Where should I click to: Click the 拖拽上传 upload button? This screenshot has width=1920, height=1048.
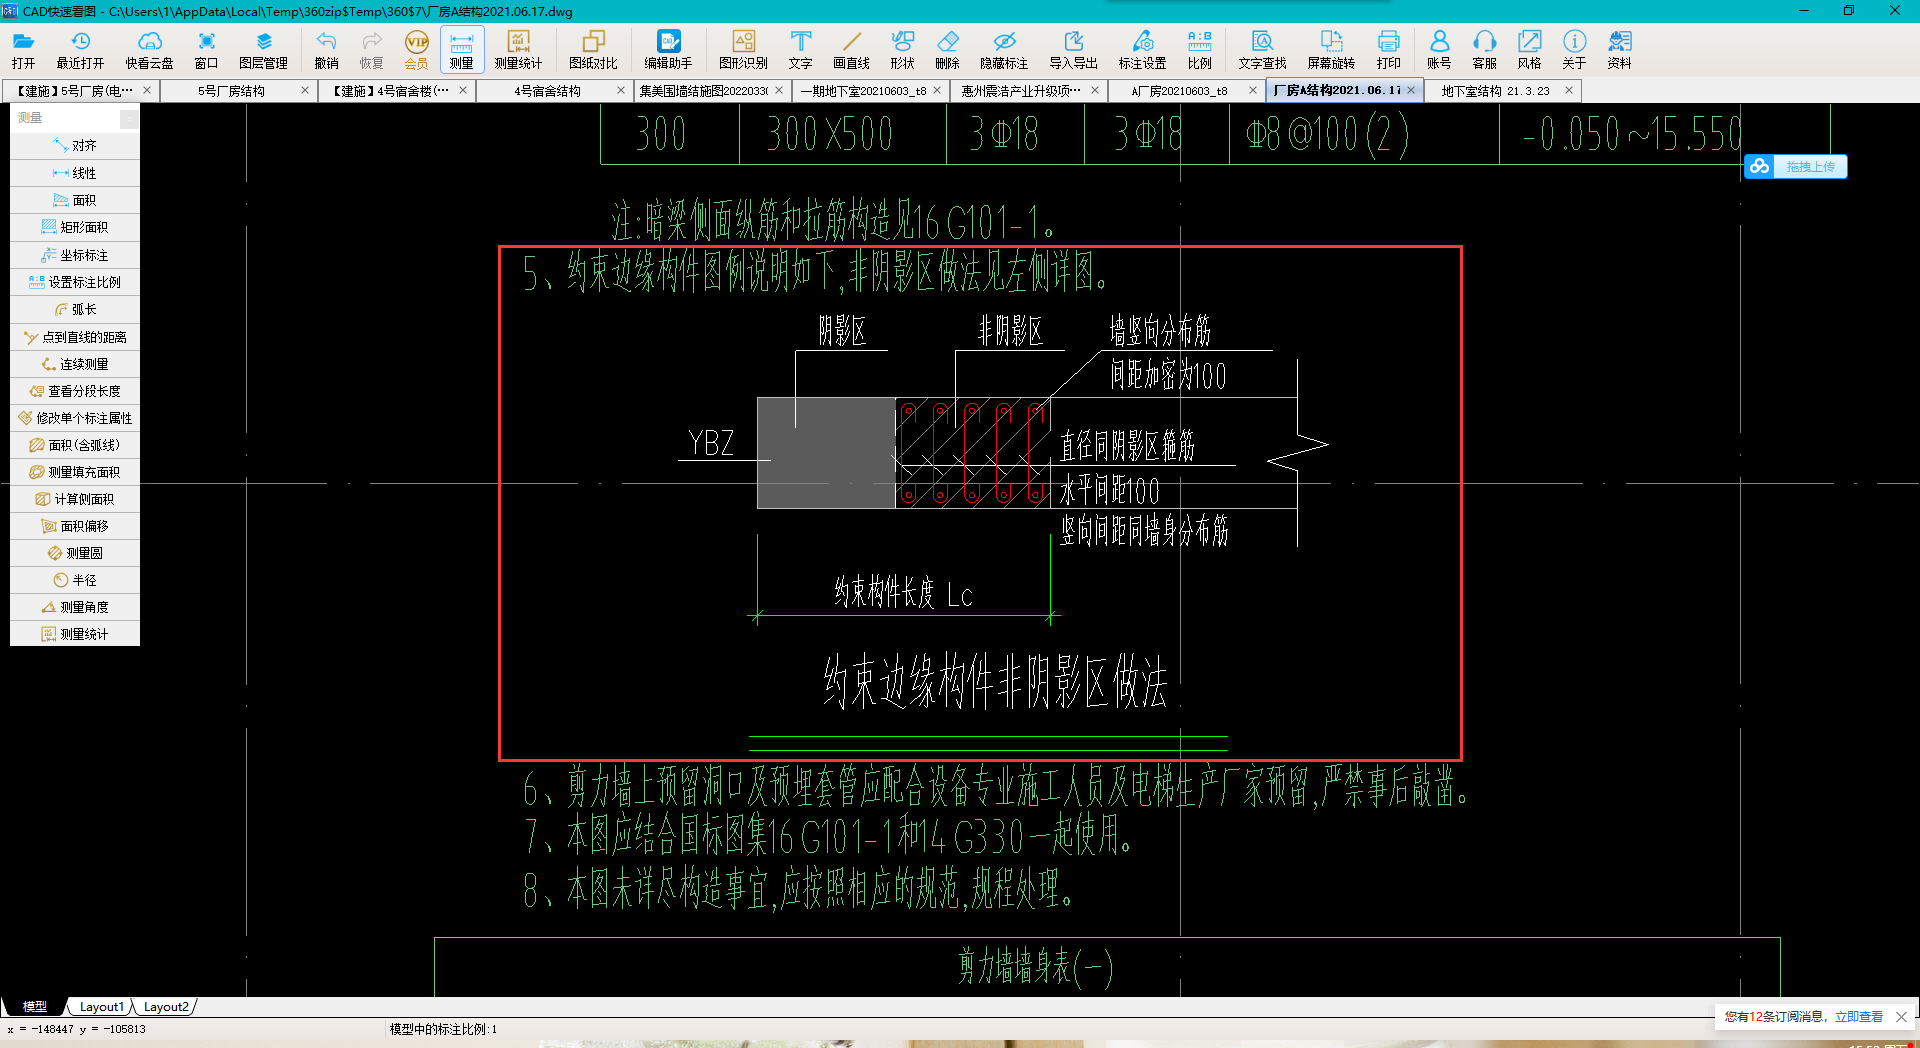[x=1796, y=167]
